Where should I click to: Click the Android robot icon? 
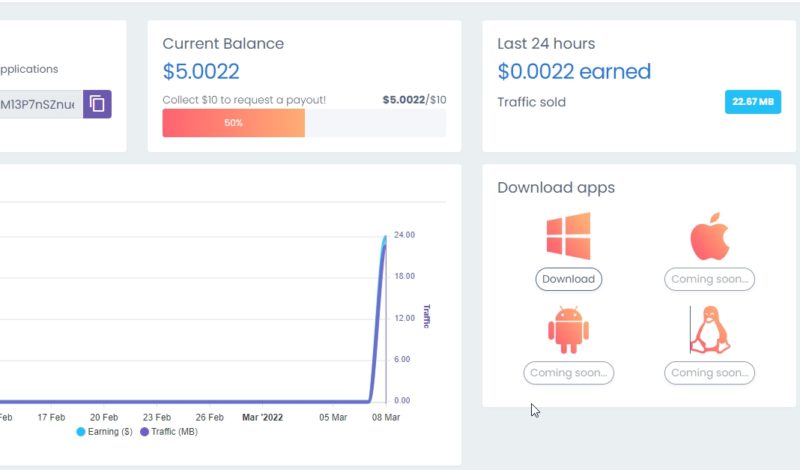[568, 330]
